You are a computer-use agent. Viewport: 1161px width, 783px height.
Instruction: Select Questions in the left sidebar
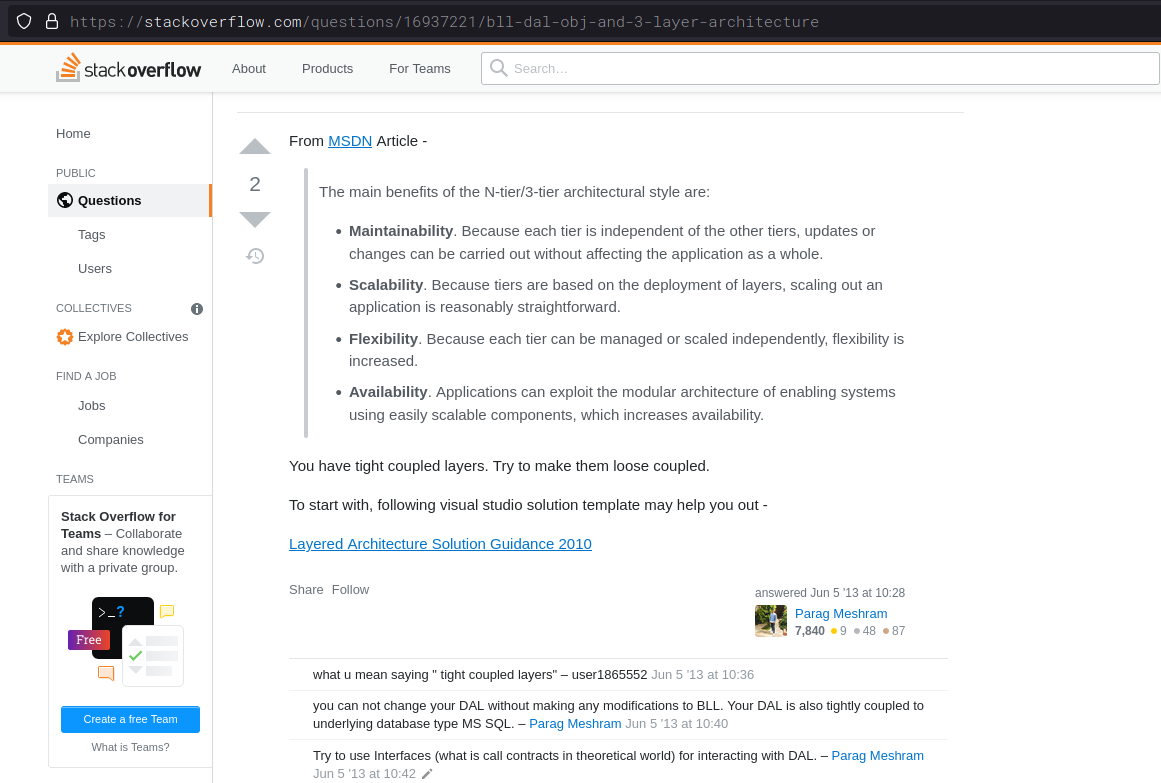tap(109, 201)
